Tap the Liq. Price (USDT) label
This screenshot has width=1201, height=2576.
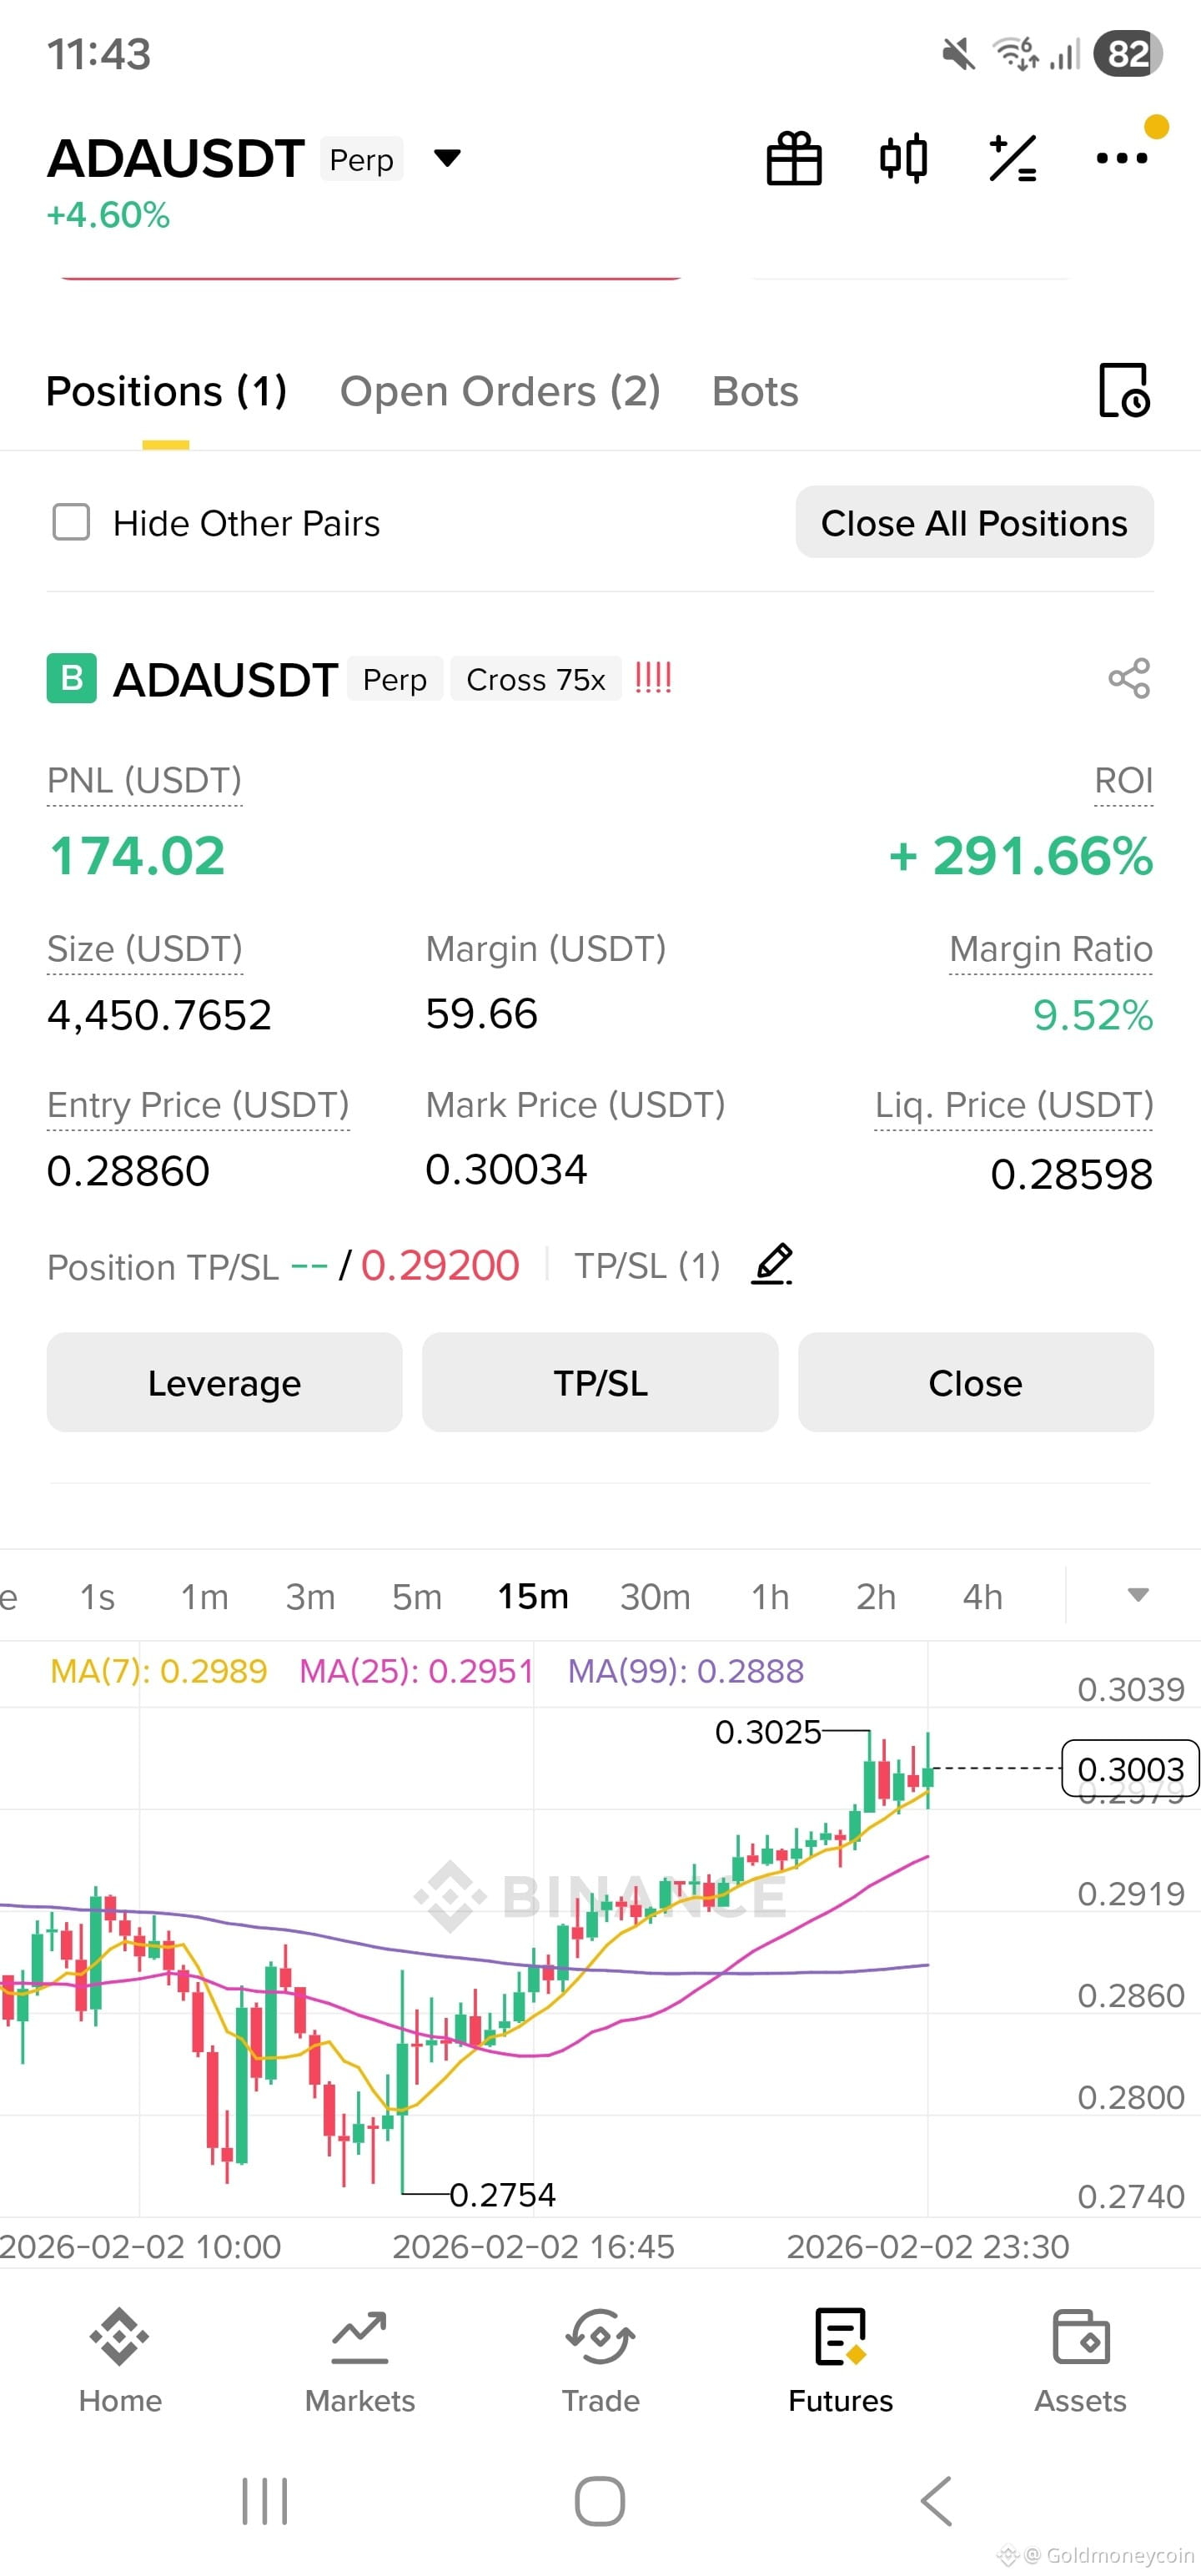tap(1014, 1105)
